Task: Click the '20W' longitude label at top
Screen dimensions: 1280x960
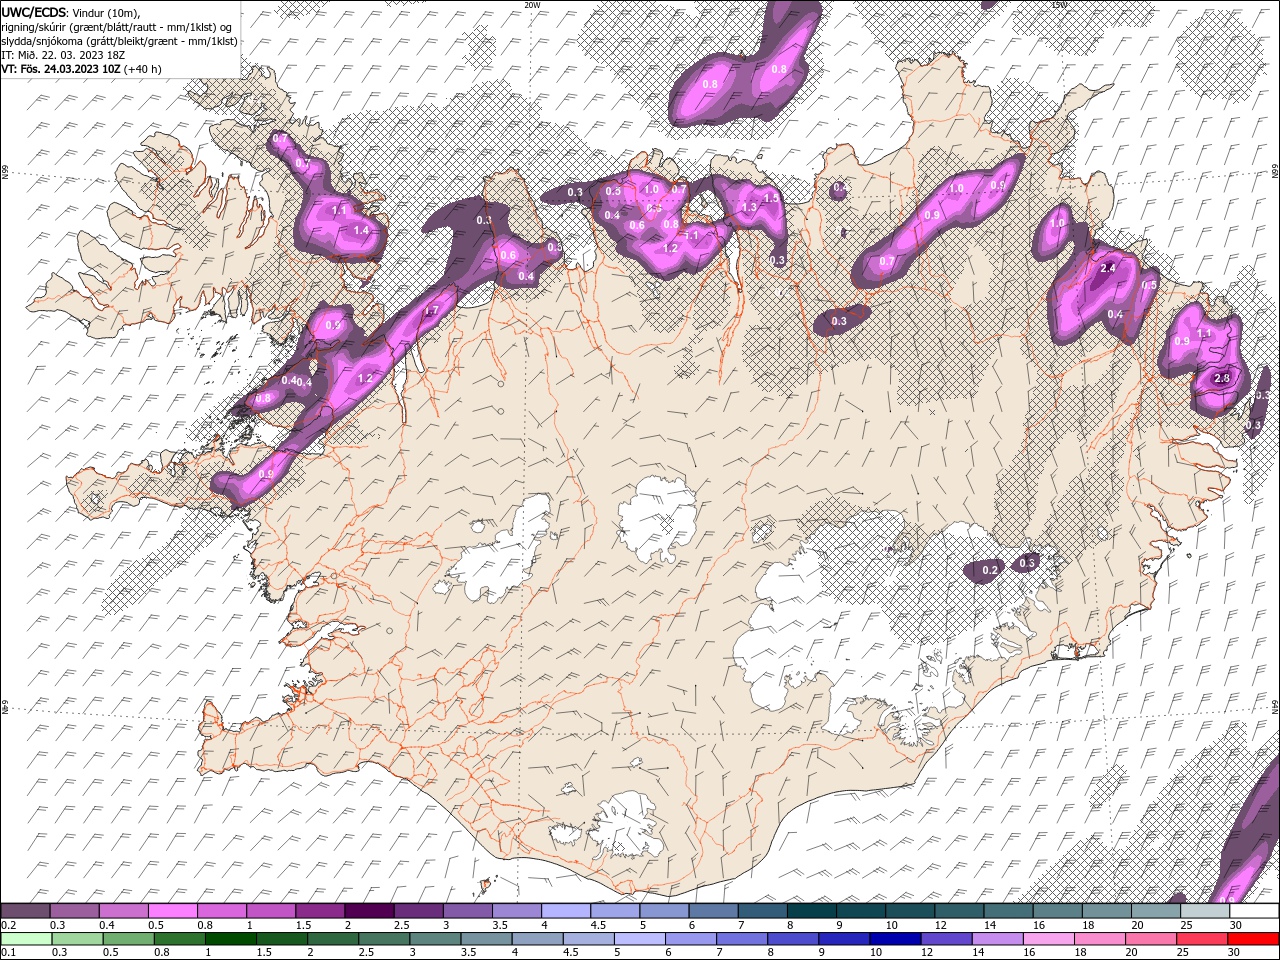Action: (x=532, y=5)
